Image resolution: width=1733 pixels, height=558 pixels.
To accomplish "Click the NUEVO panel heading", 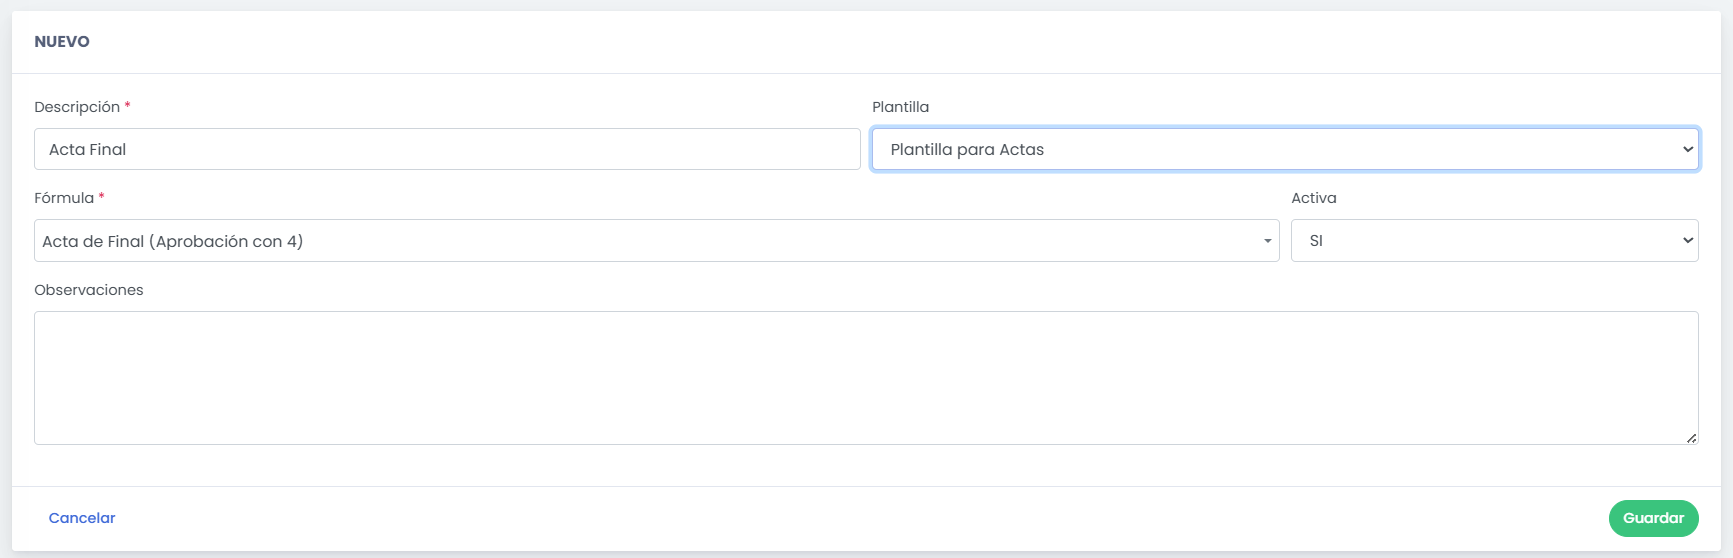I will 62,42.
